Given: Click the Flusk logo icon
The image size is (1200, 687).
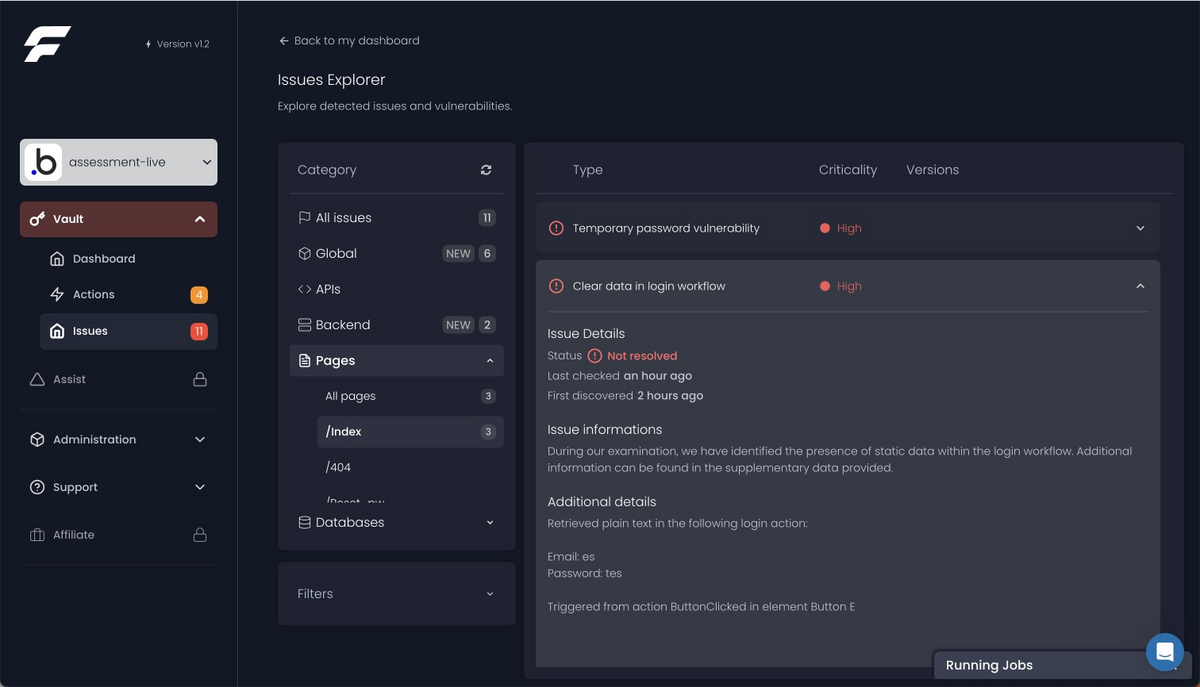Looking at the screenshot, I should (x=47, y=44).
